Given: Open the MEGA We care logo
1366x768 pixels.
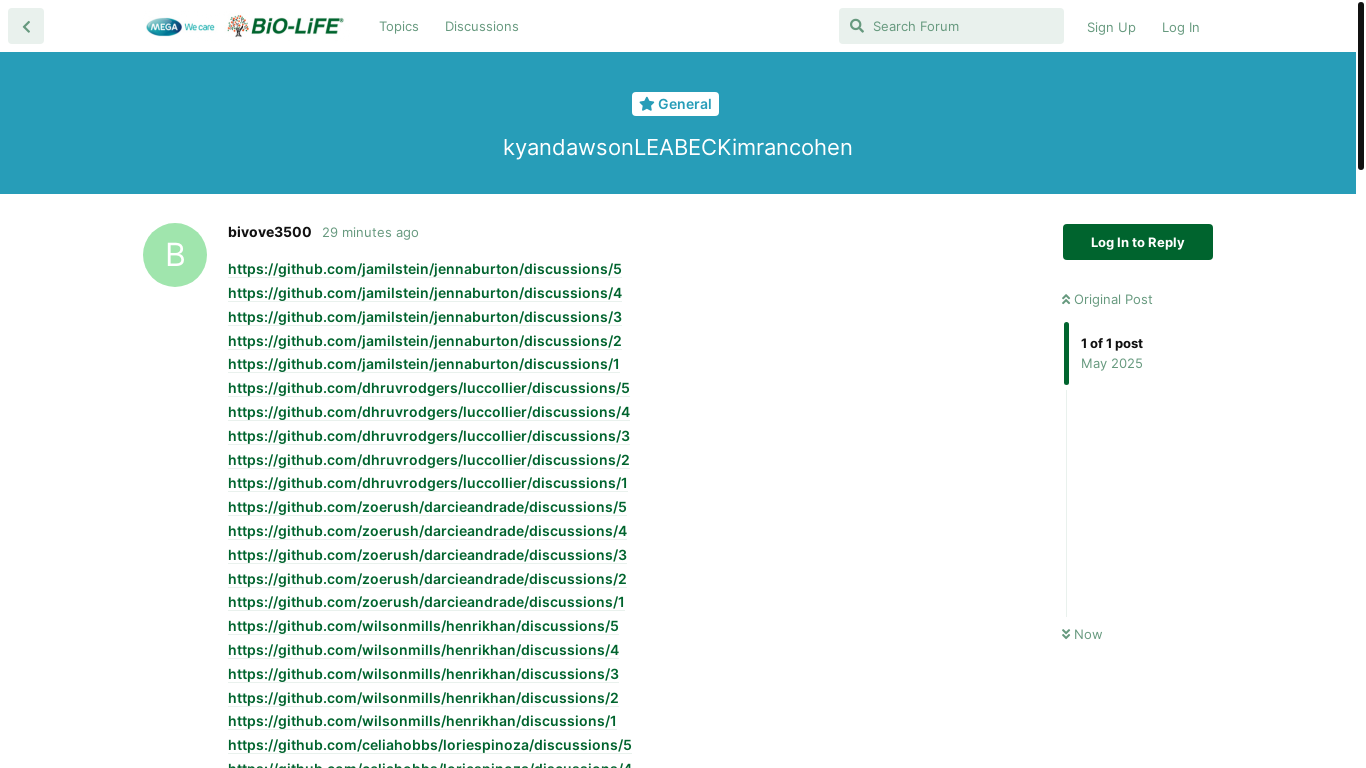Looking at the screenshot, I should pos(180,27).
